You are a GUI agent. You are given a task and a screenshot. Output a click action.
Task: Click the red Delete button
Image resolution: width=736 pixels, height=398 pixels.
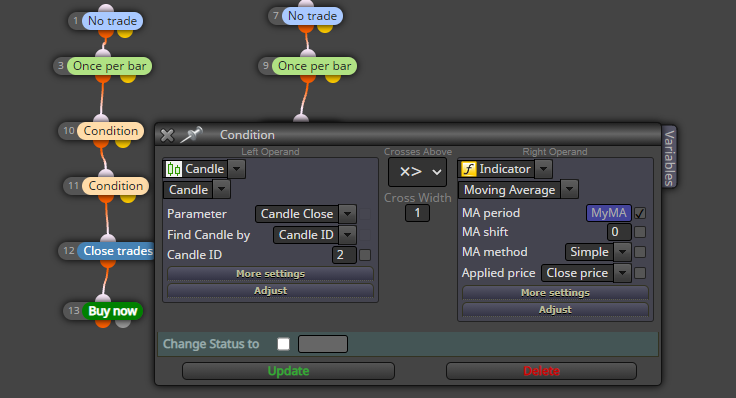pos(541,371)
